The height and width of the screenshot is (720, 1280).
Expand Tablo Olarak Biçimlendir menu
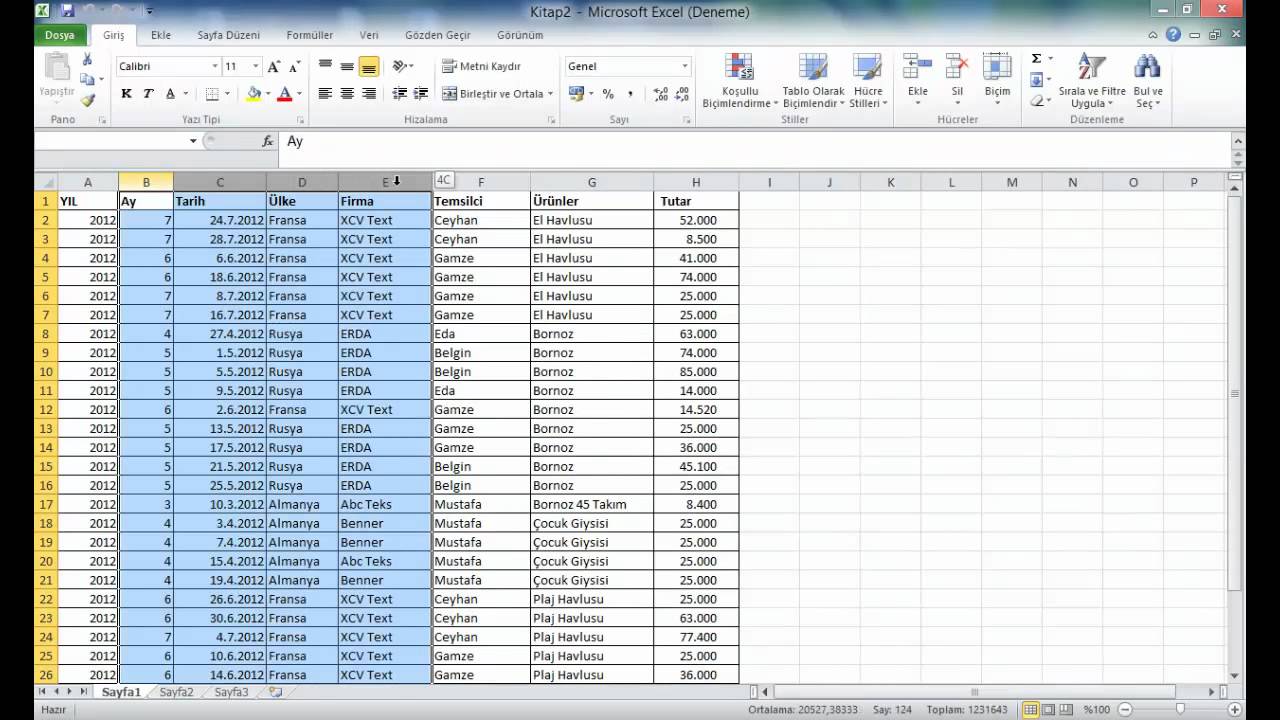813,80
